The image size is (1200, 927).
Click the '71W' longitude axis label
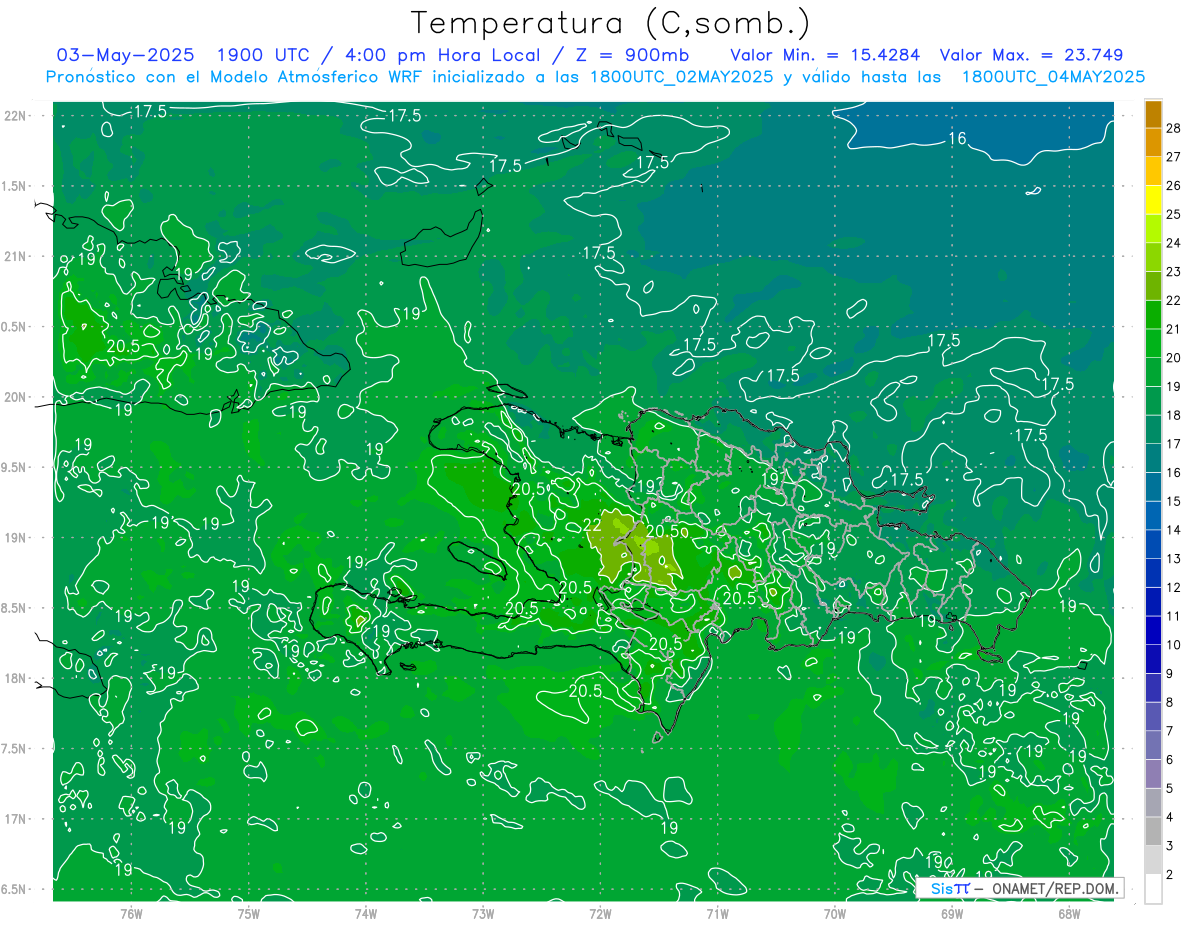717,913
